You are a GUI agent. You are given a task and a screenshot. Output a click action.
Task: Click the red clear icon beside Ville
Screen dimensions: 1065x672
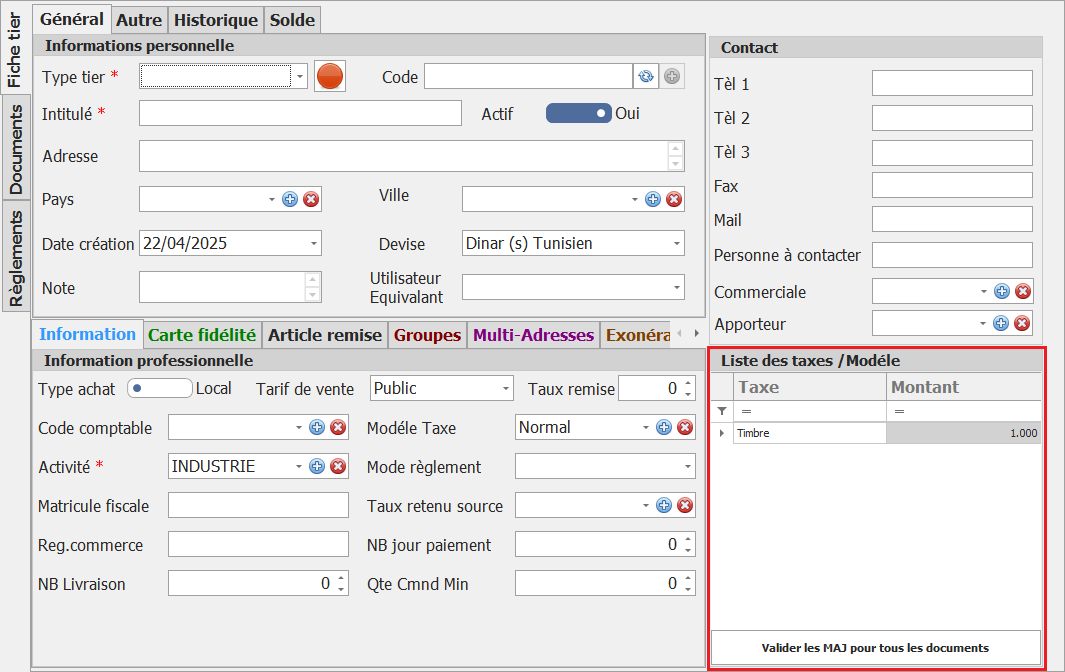coord(674,199)
